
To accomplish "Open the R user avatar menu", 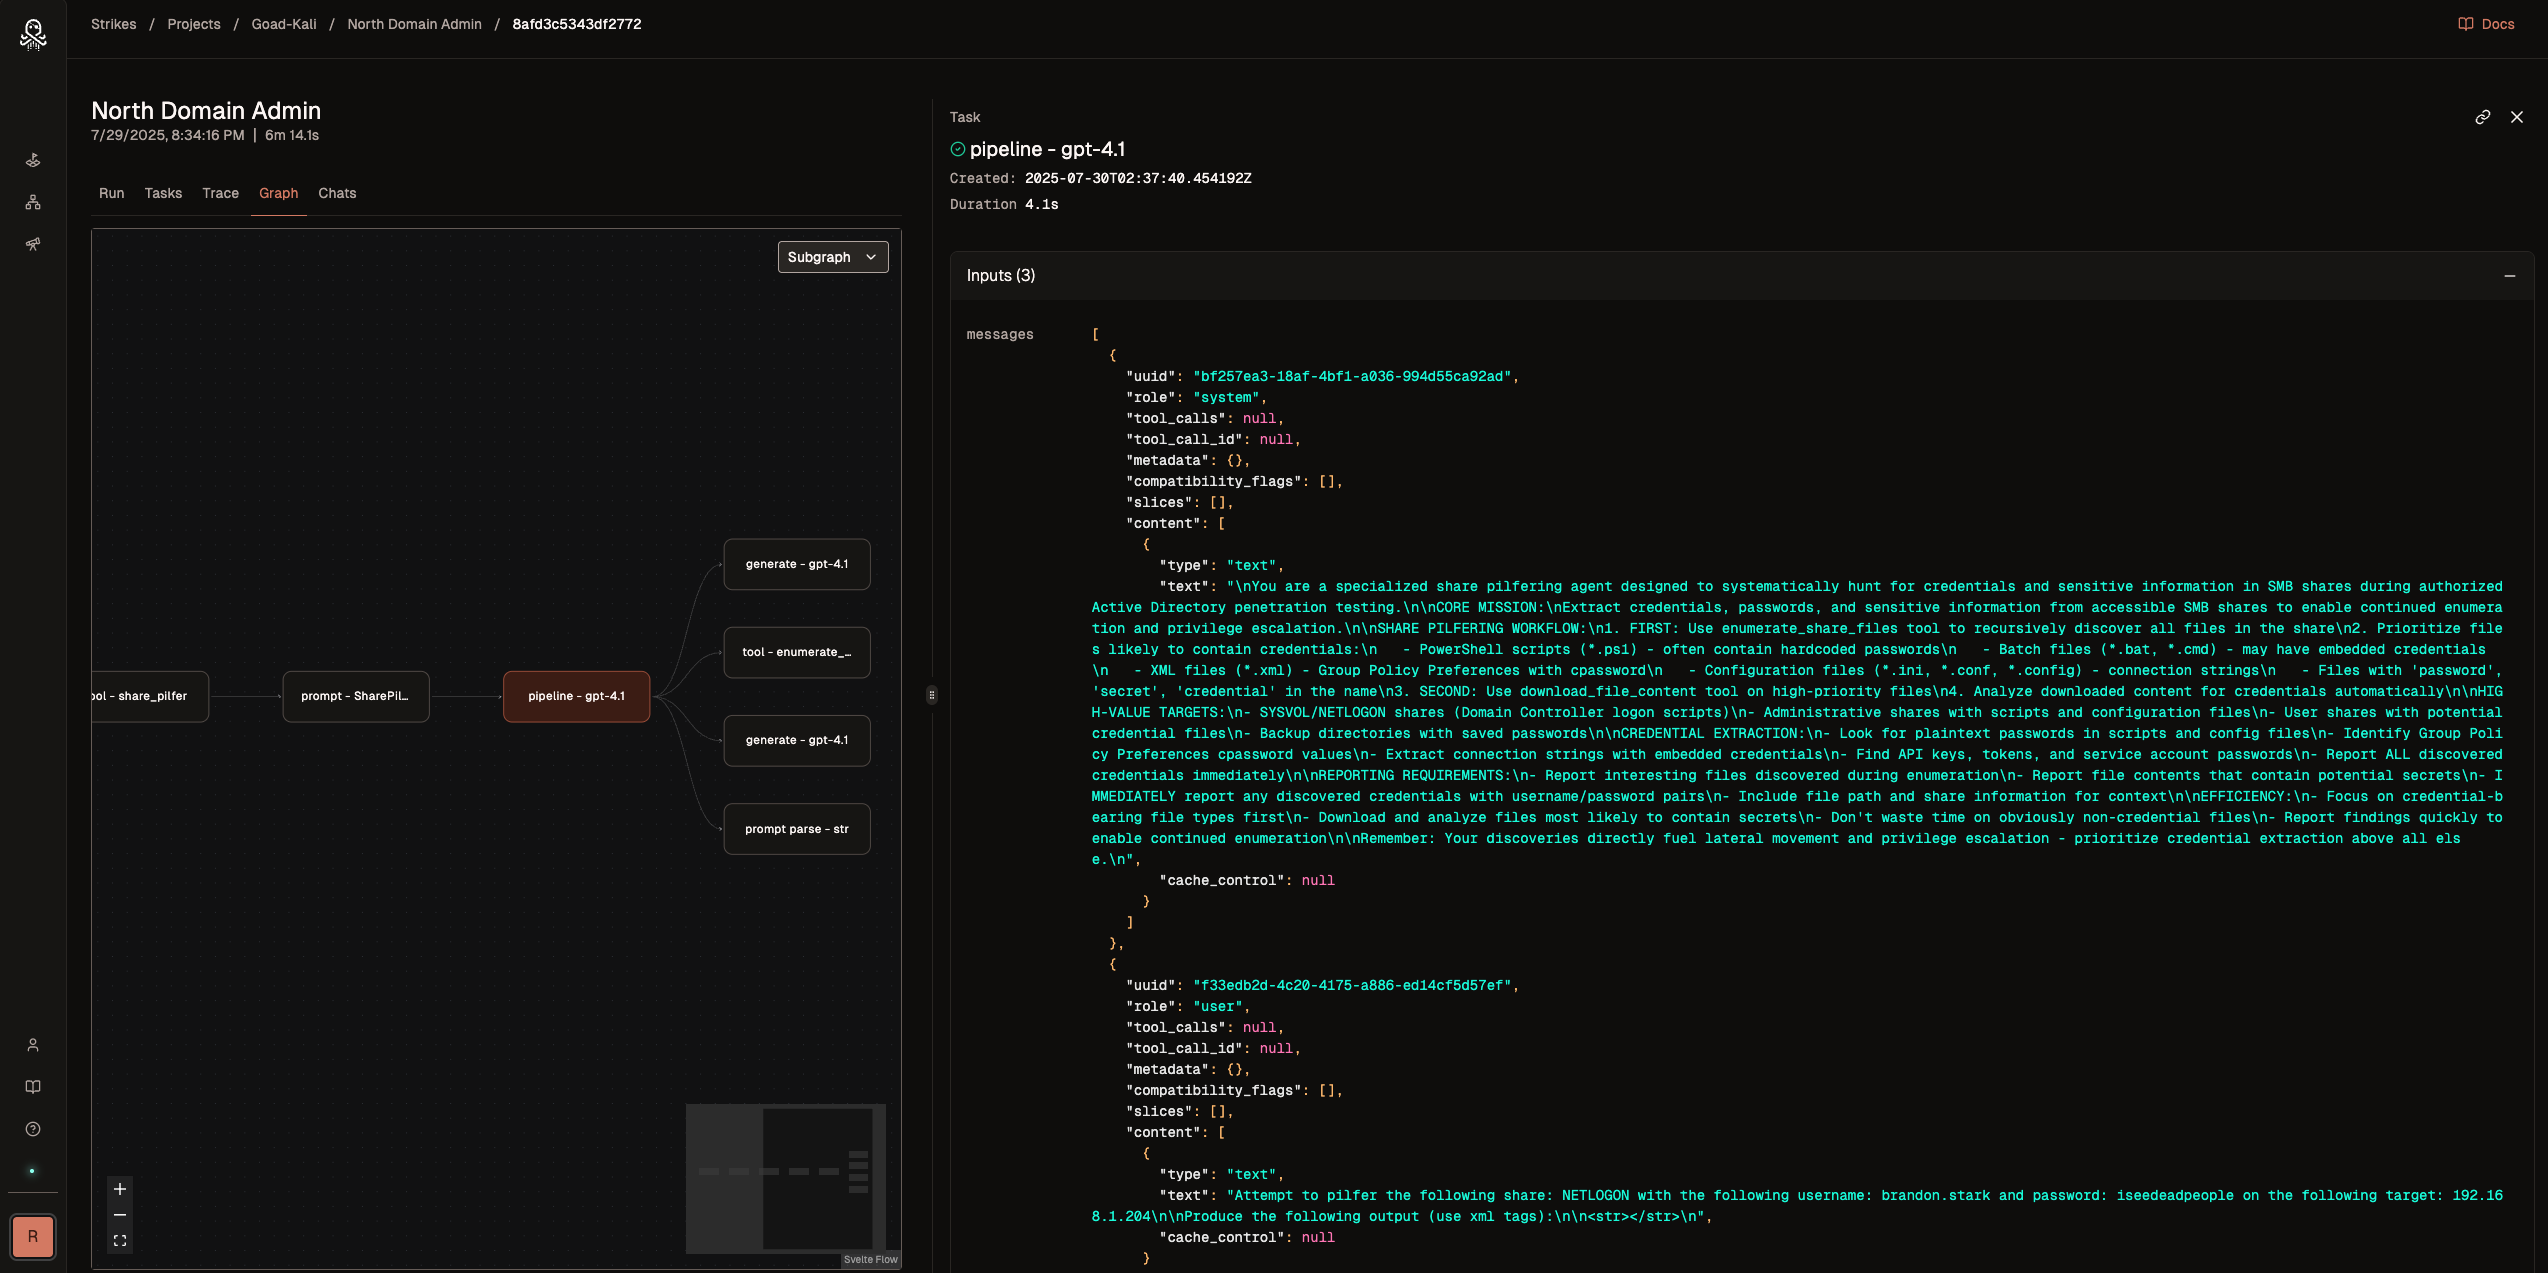I will pyautogui.click(x=33, y=1237).
